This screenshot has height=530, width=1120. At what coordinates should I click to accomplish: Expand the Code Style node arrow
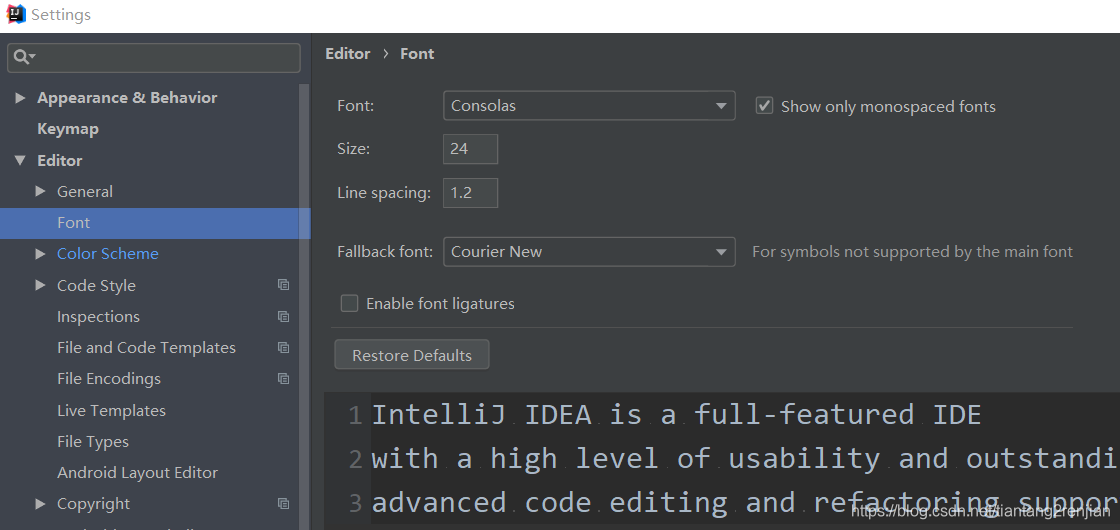point(41,285)
